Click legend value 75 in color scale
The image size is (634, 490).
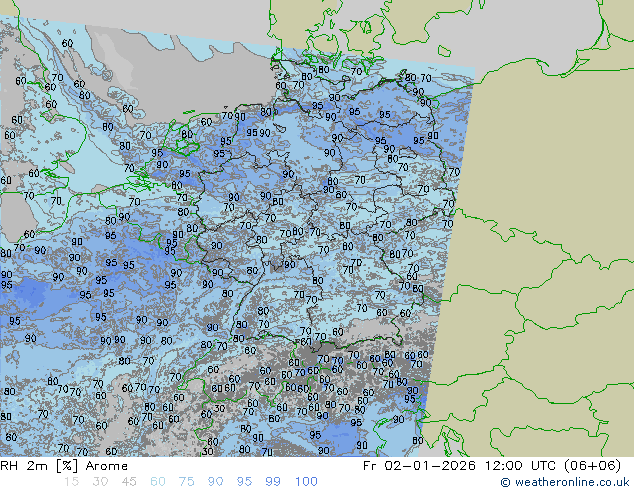tap(186, 482)
